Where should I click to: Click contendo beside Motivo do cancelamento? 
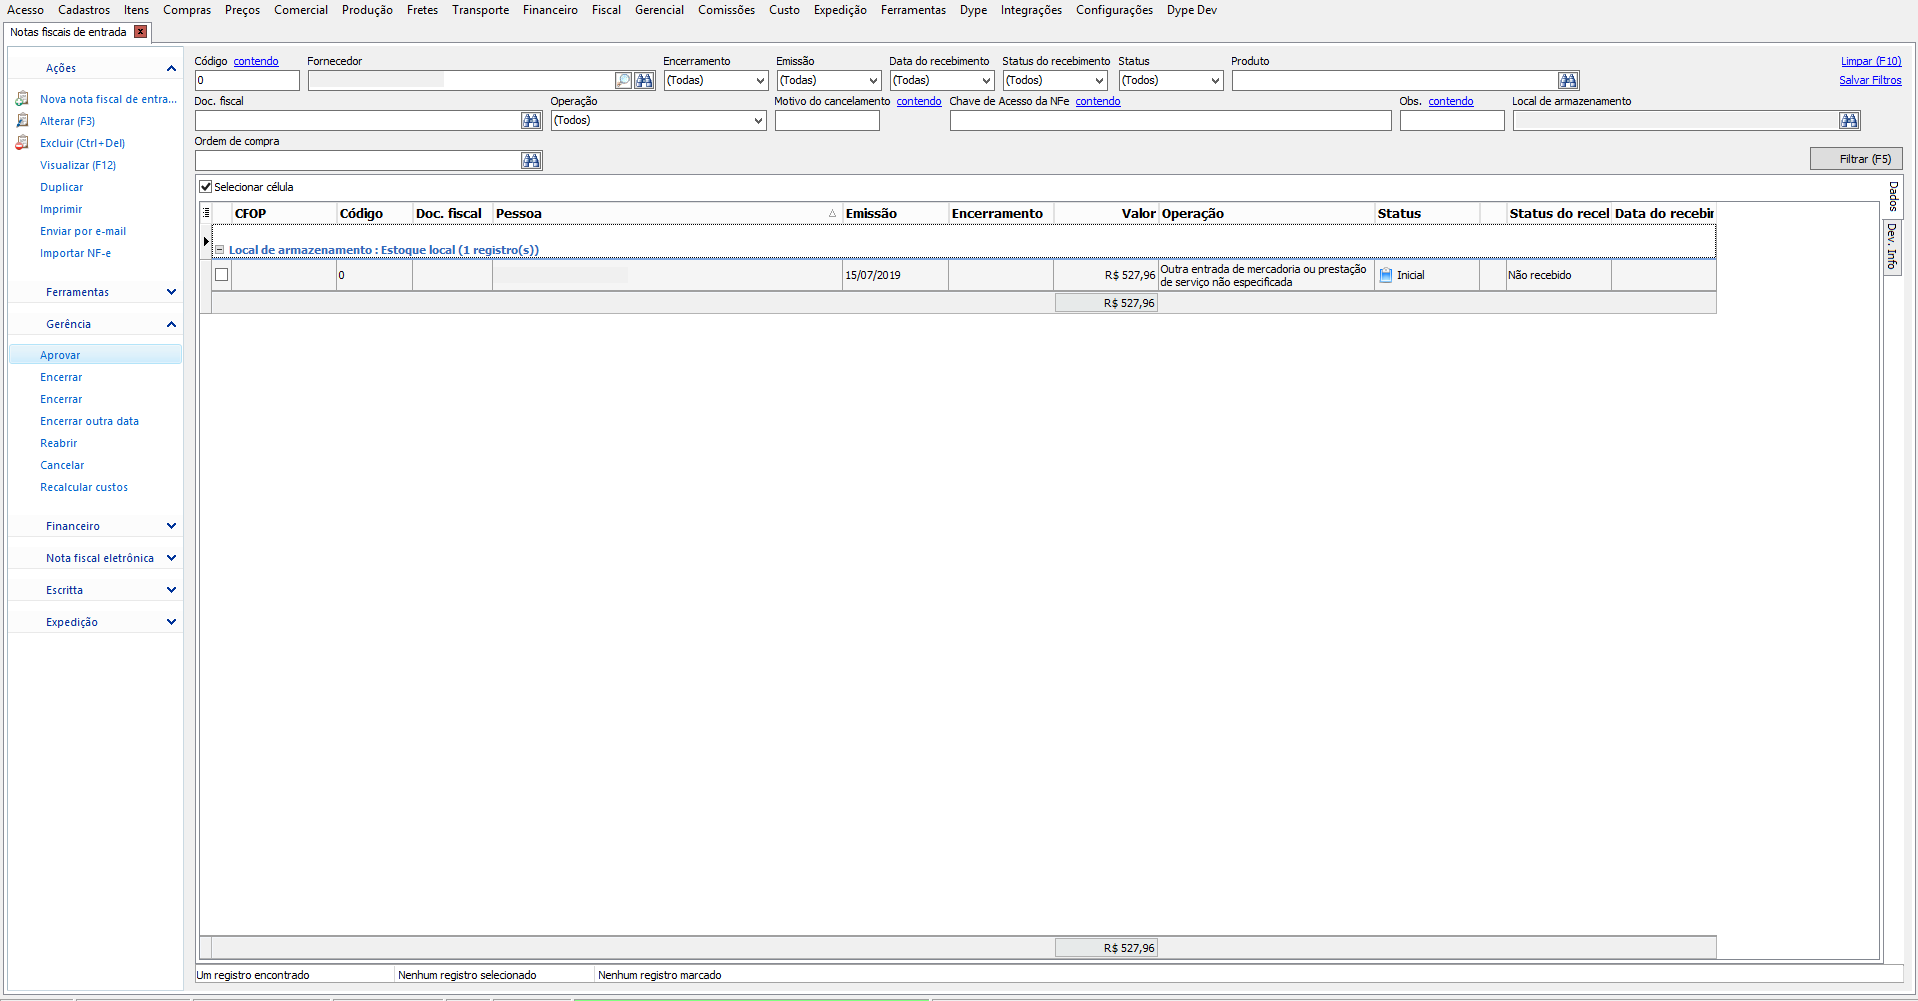pos(919,101)
